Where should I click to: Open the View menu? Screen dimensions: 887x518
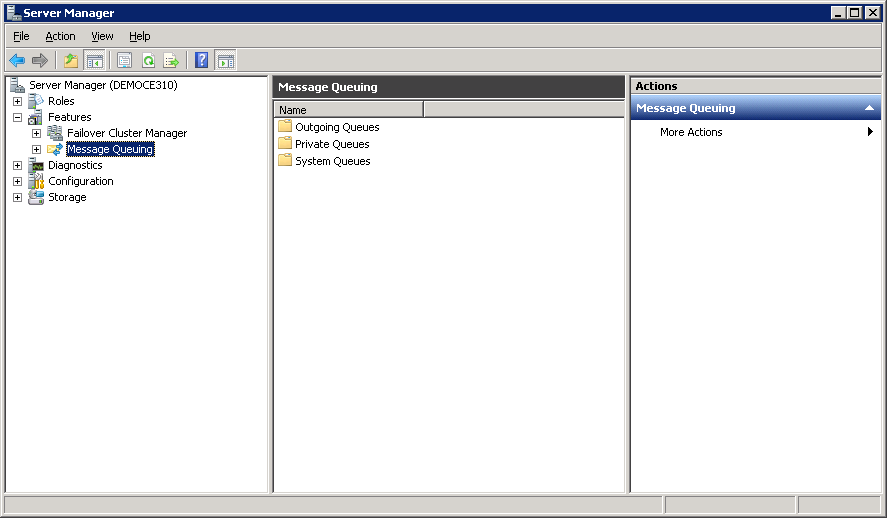[102, 36]
